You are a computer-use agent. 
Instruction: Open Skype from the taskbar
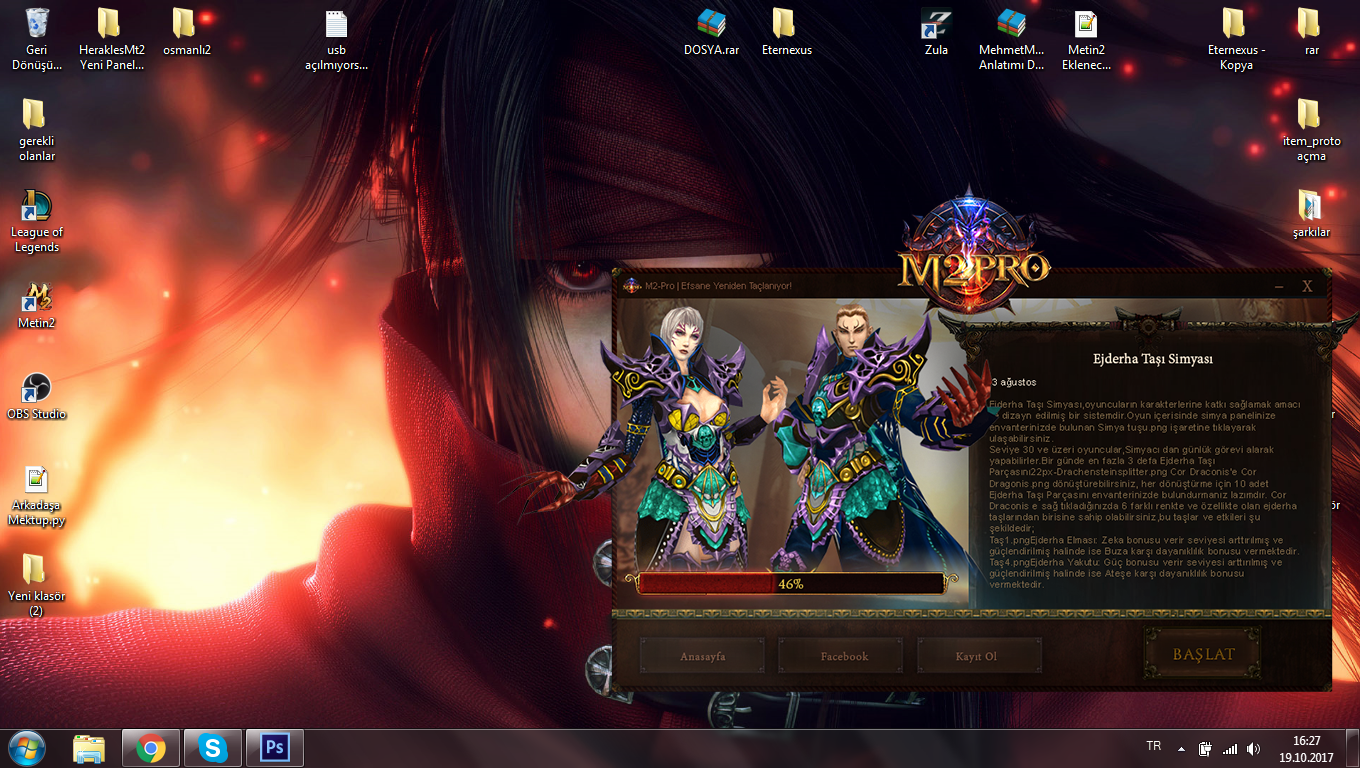[212, 748]
